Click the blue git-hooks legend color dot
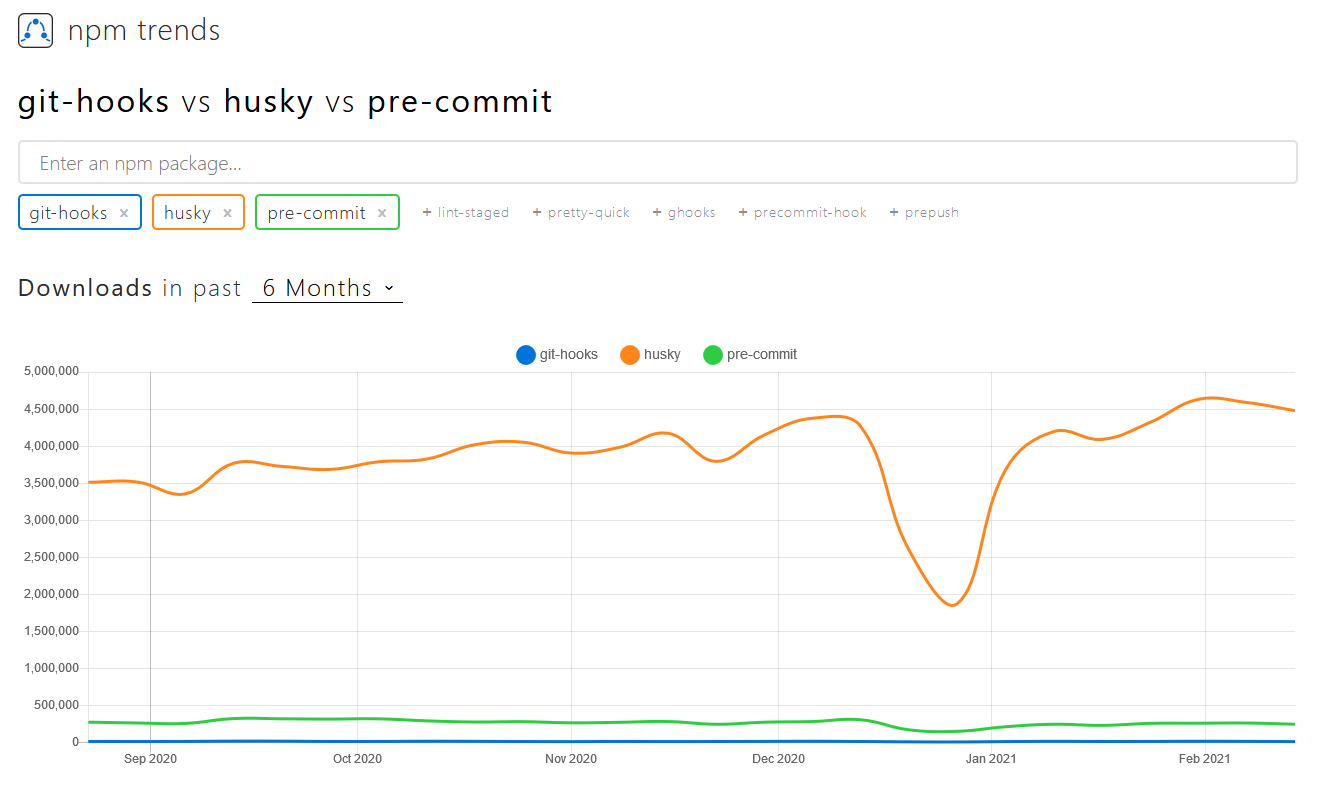Screen dimensions: 1329x803 [x=526, y=355]
